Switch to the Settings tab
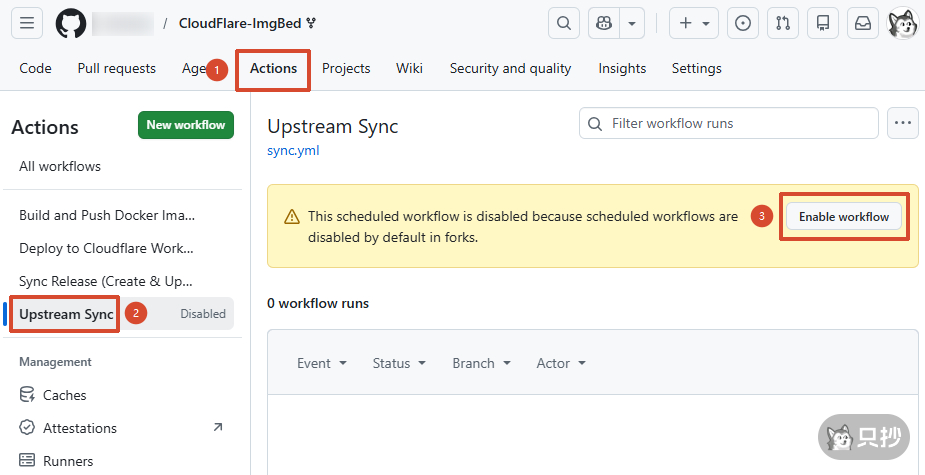 [x=697, y=68]
